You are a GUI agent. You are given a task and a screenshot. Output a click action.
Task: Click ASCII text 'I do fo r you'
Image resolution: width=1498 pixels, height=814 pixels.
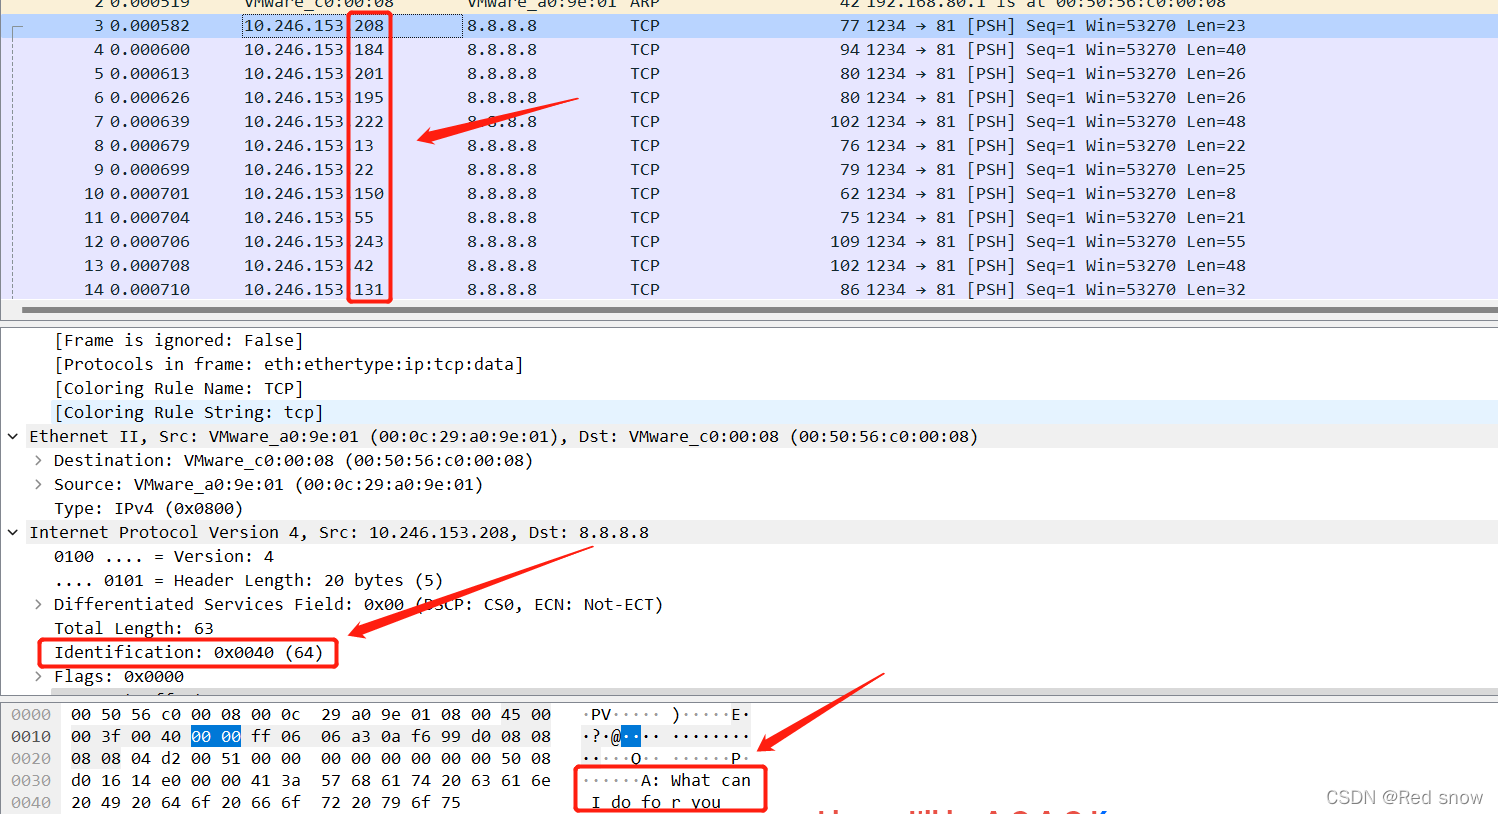(x=656, y=803)
